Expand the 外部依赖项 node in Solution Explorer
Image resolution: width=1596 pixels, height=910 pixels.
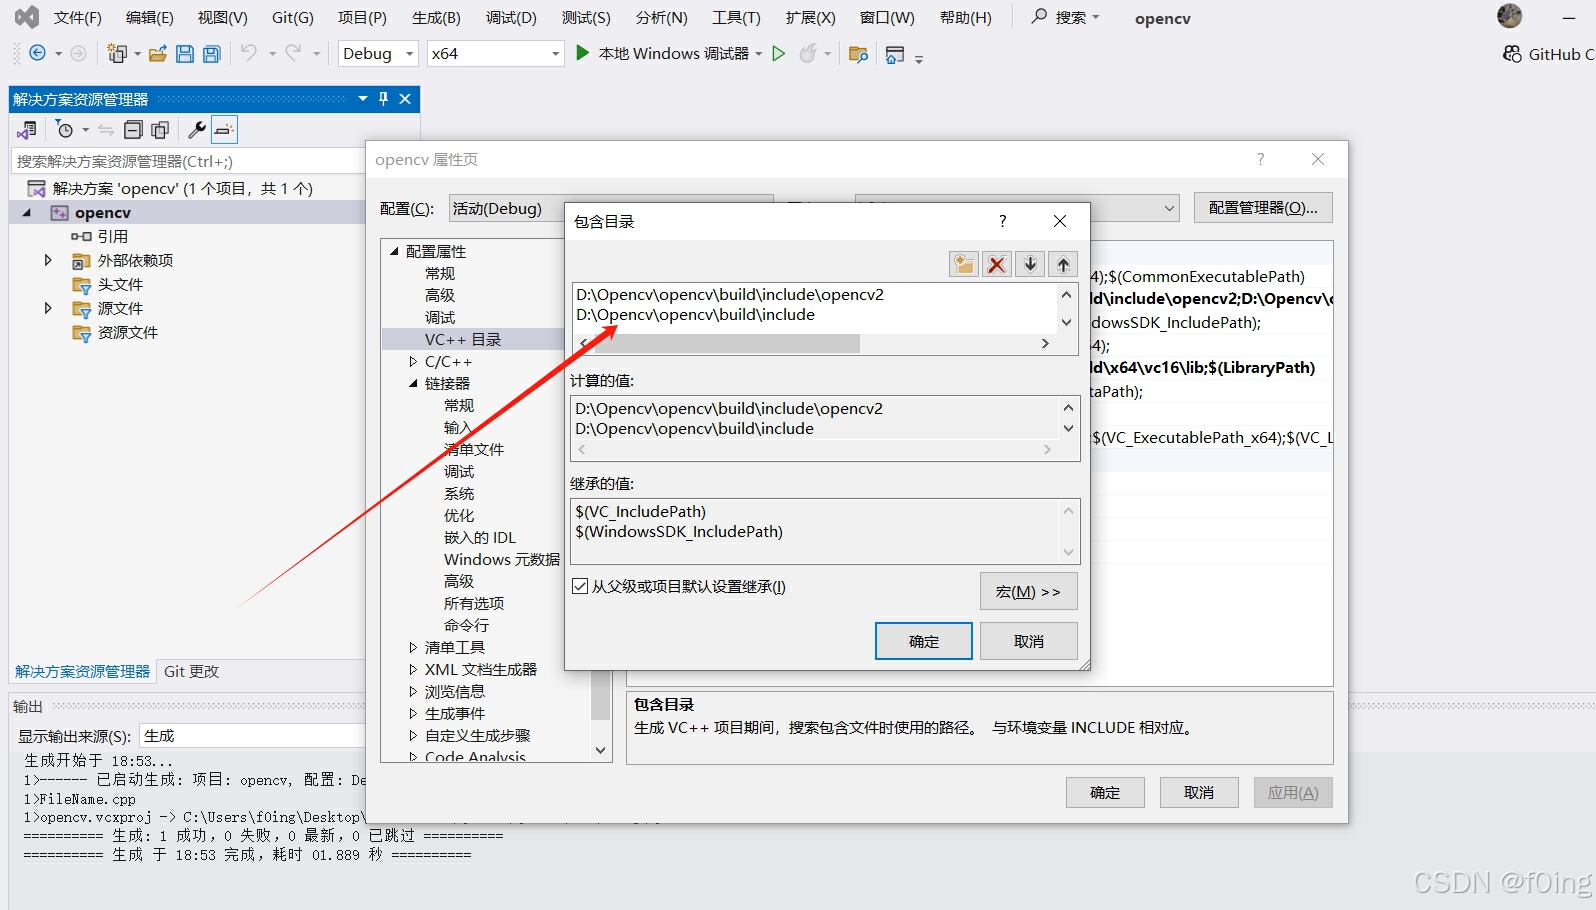(47, 260)
